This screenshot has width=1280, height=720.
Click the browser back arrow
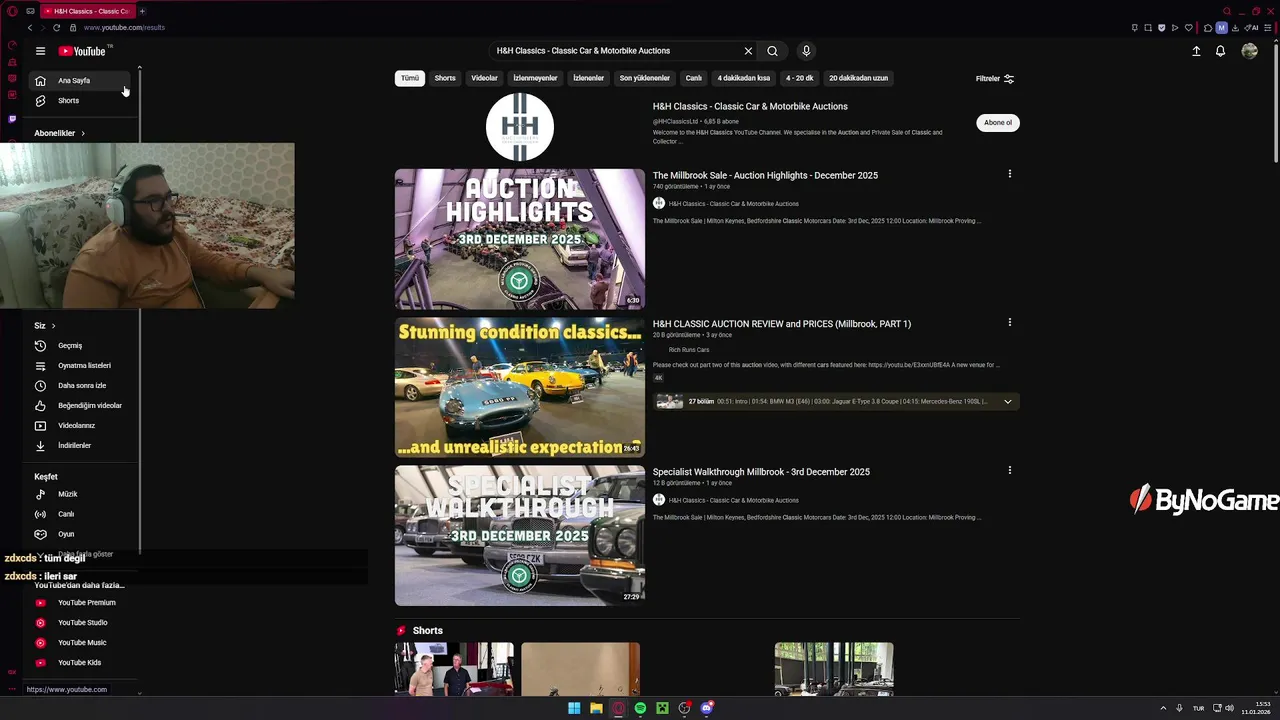click(29, 27)
